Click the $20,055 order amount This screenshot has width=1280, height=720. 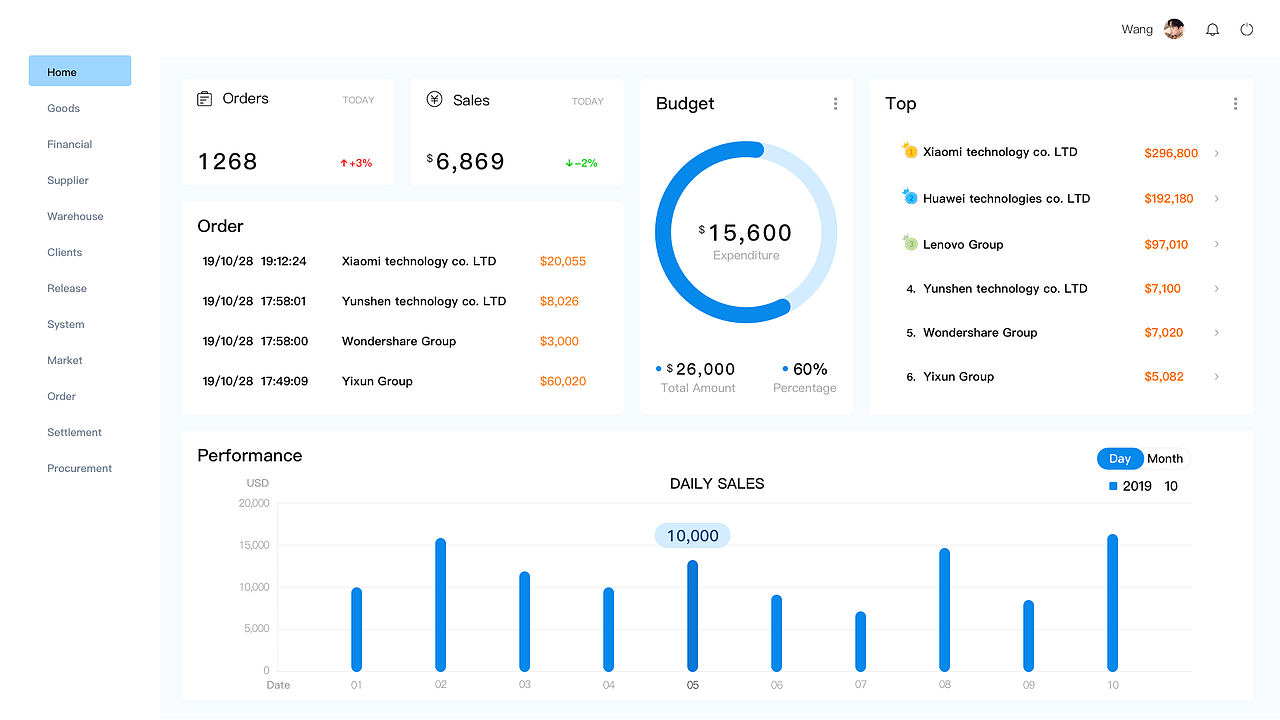pos(563,261)
